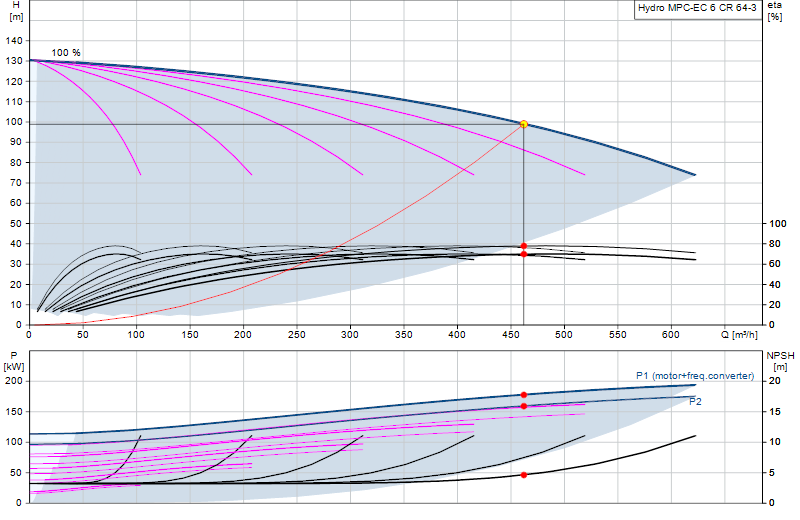This screenshot has height=520, width=800.
Task: Select the Q [m³/h] axis title
Action: click(739, 335)
